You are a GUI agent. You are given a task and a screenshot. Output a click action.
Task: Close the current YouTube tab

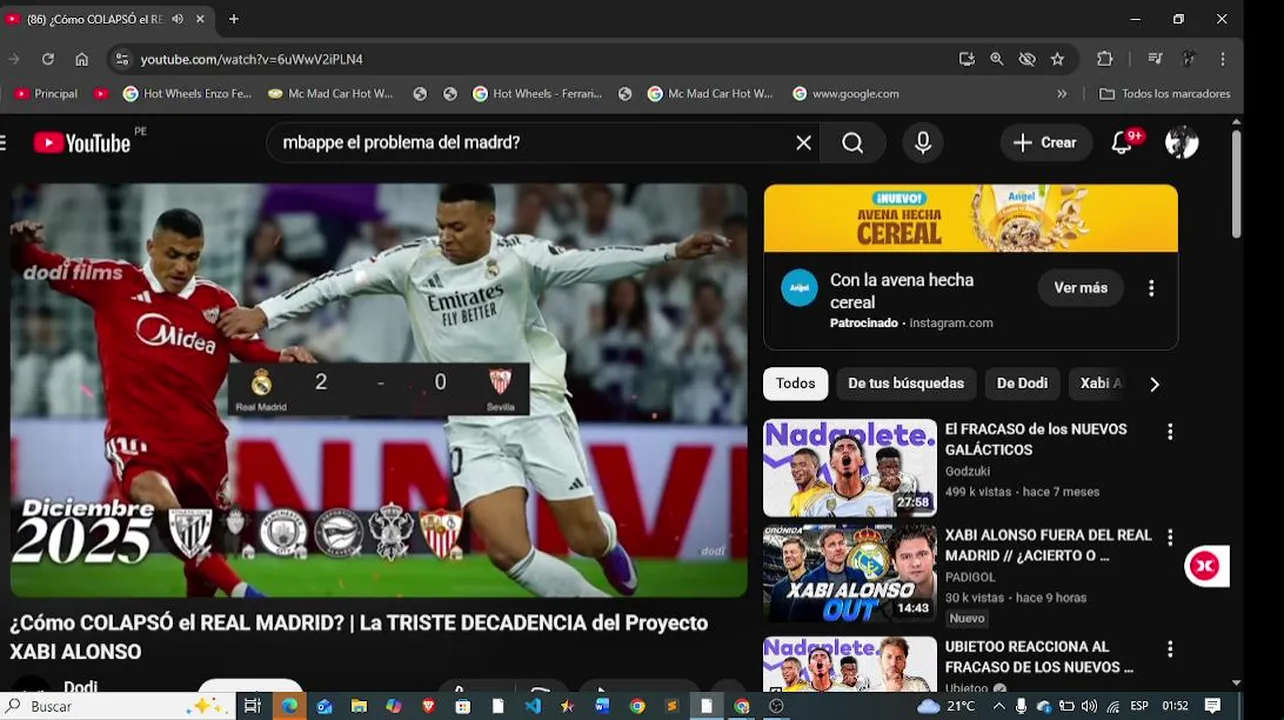[200, 19]
